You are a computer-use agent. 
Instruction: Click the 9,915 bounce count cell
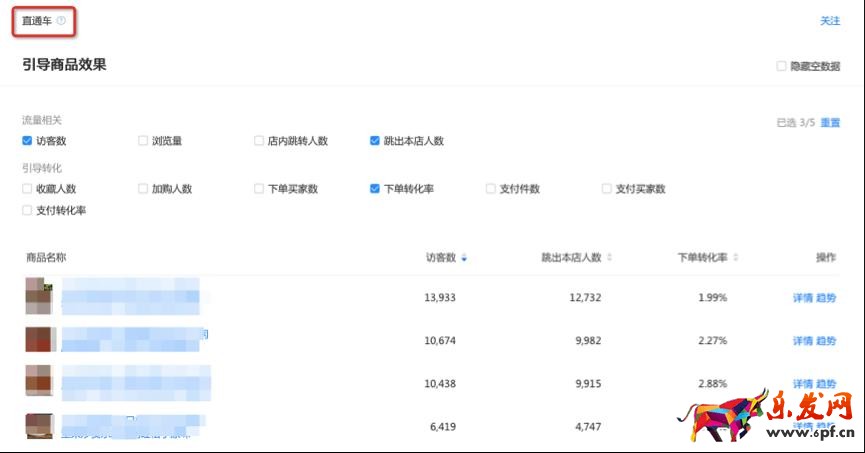coord(588,383)
